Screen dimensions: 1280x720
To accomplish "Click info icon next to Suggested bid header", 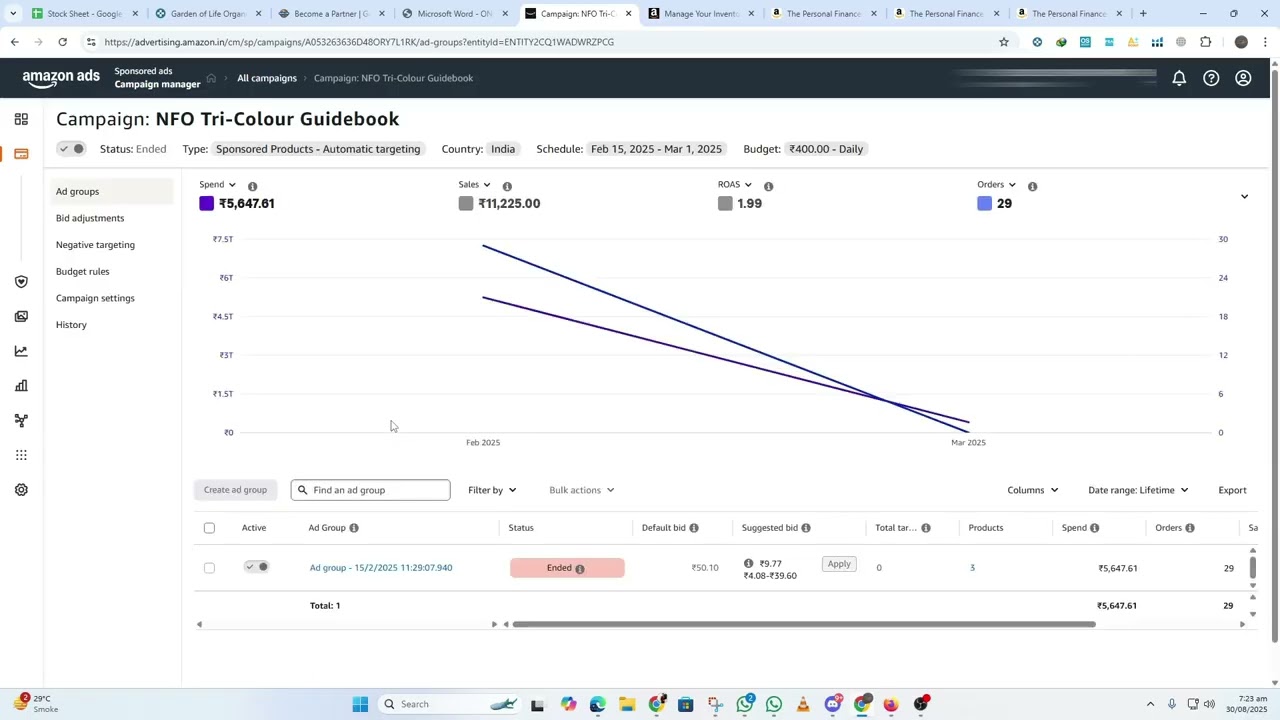I will point(806,528).
